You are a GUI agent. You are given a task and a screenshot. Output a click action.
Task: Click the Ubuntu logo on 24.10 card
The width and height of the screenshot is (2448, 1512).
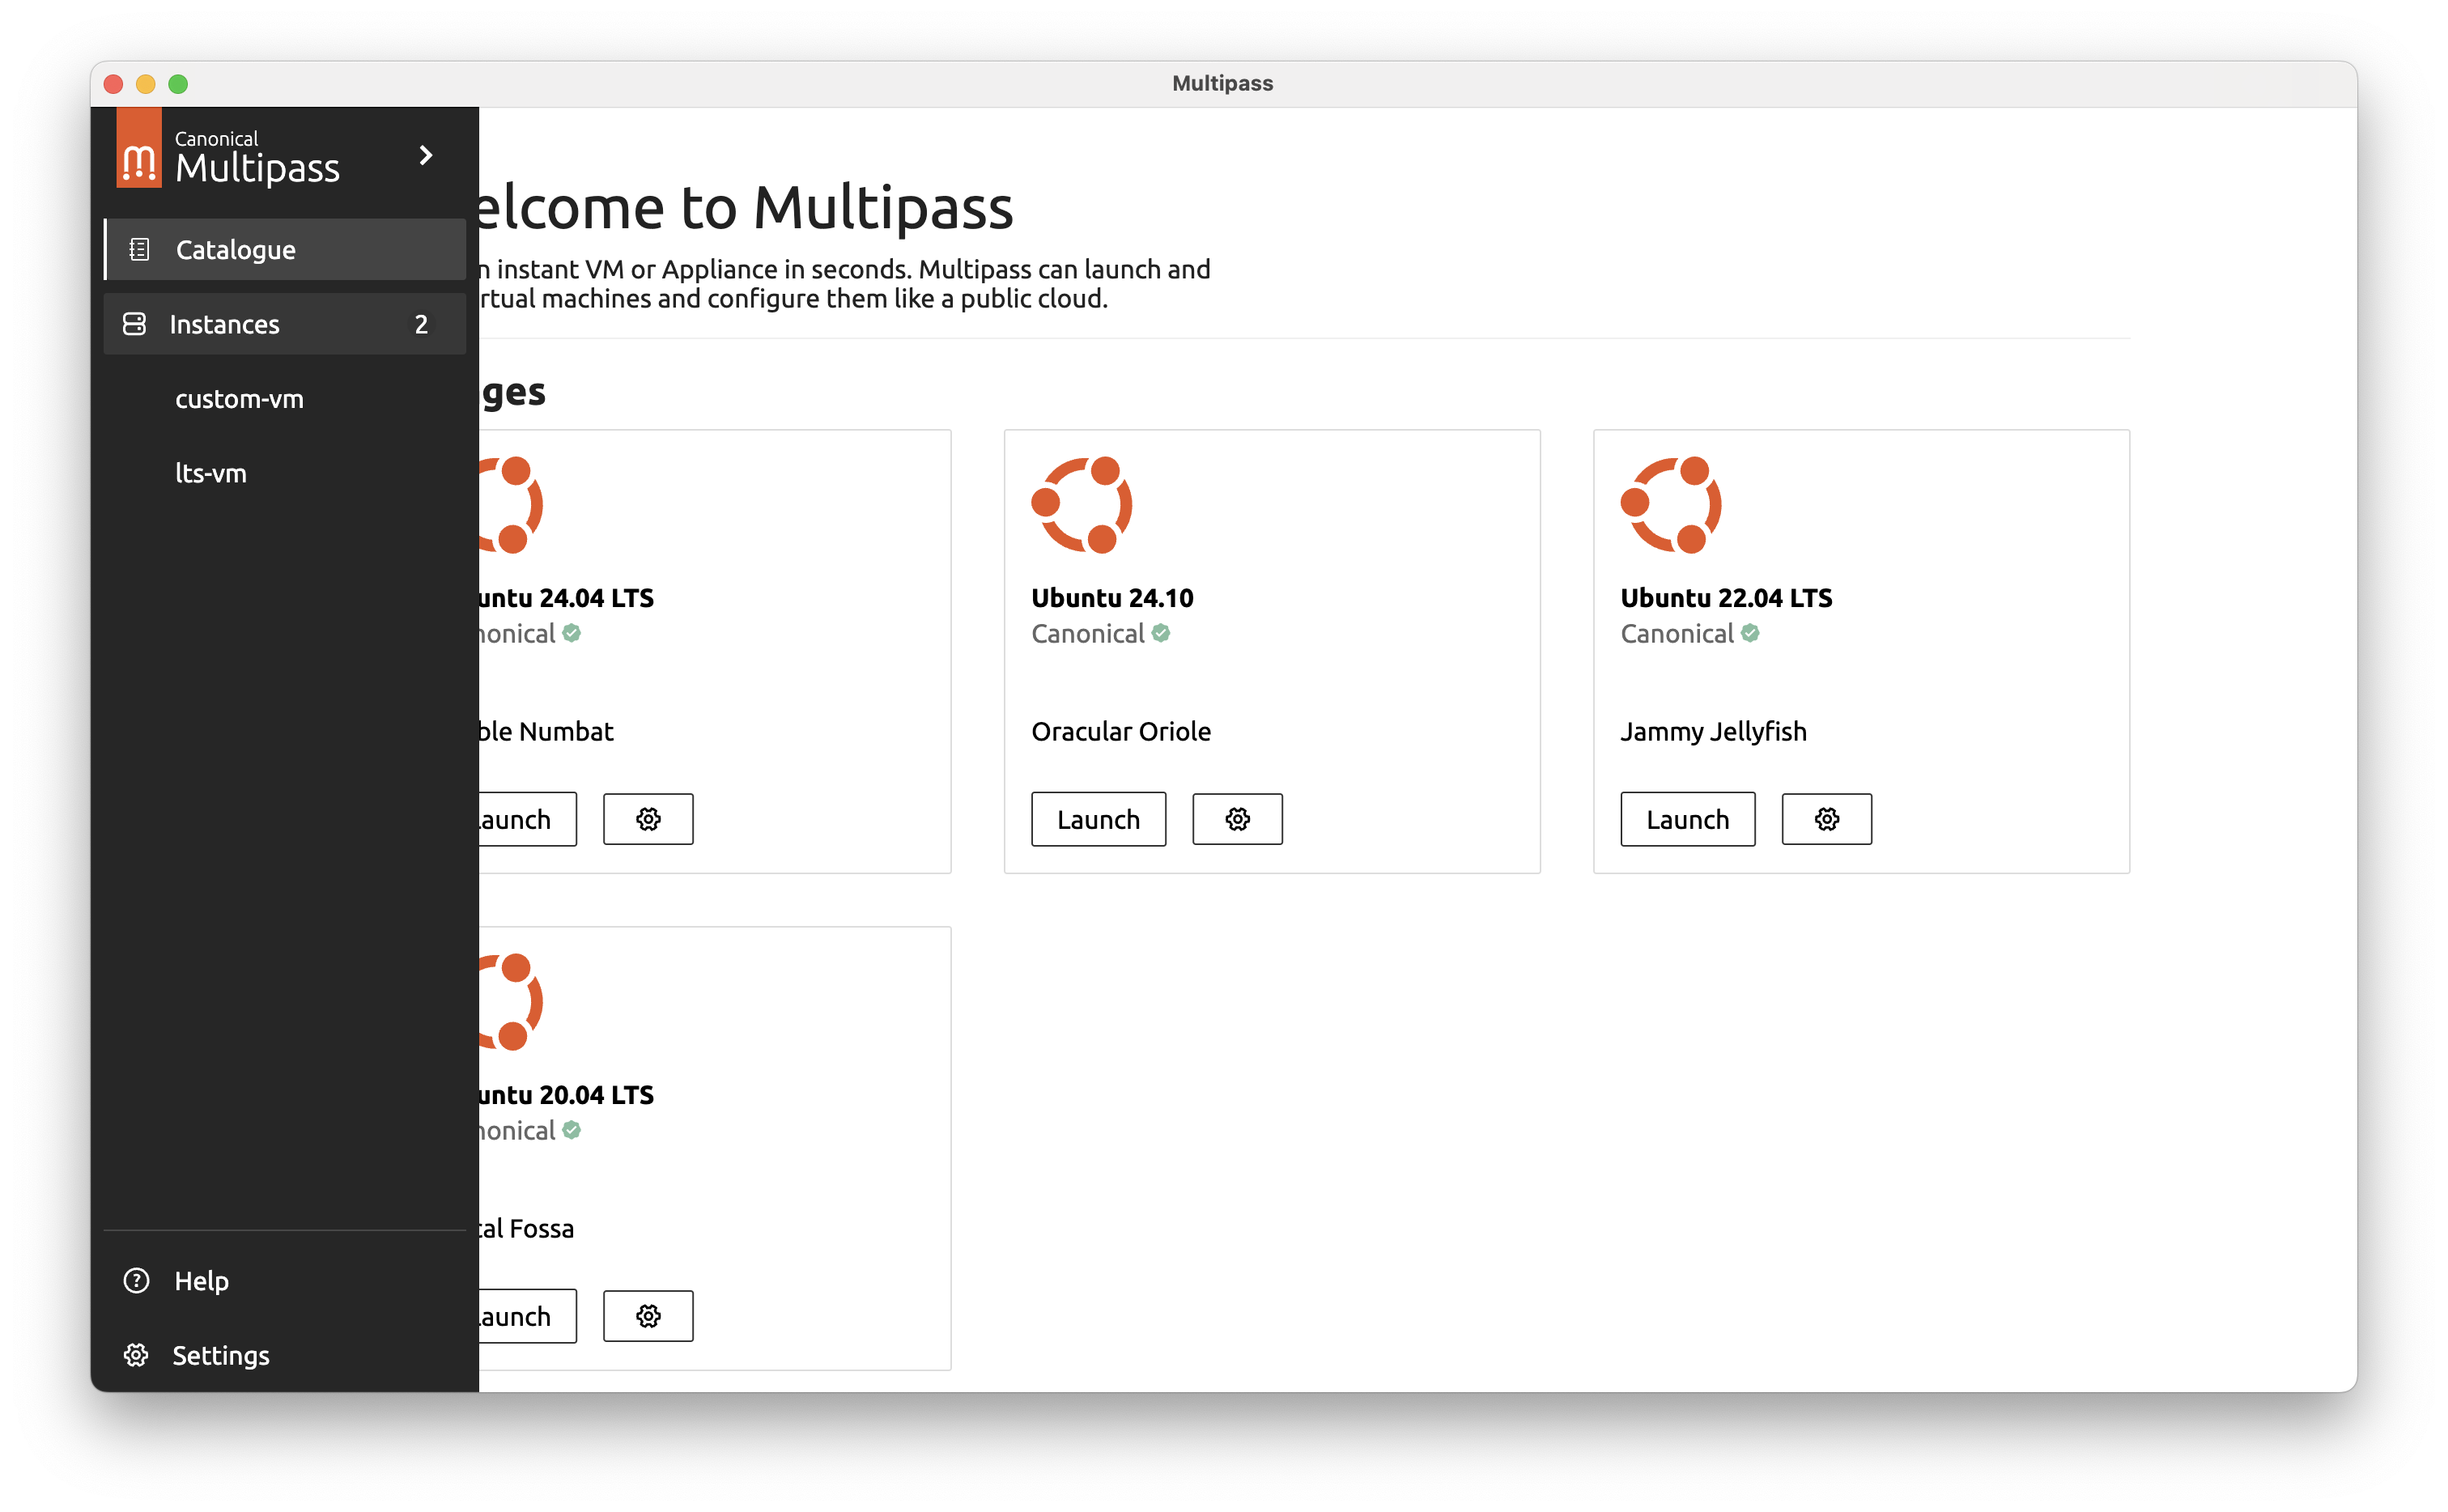tap(1081, 505)
